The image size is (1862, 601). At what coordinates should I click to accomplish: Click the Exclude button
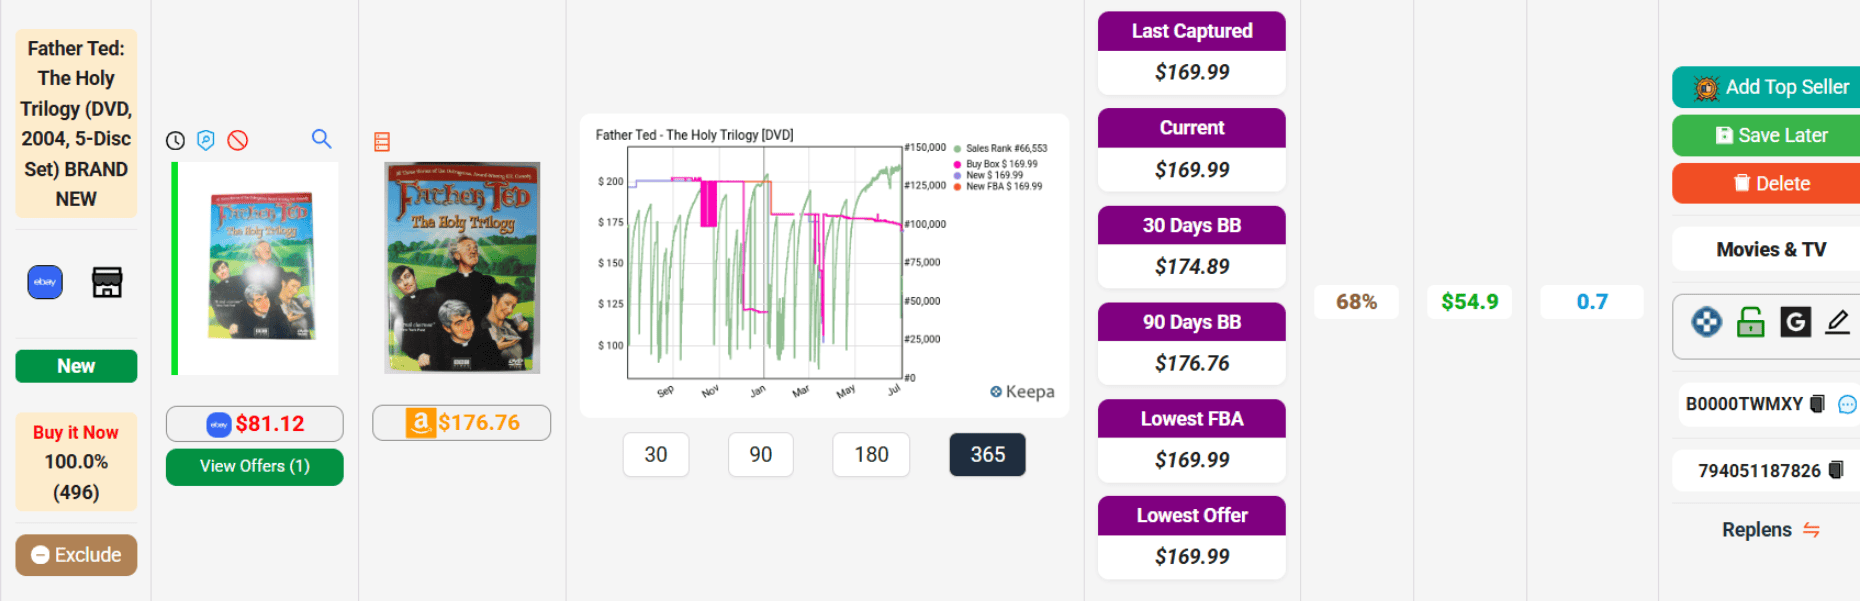coord(76,555)
